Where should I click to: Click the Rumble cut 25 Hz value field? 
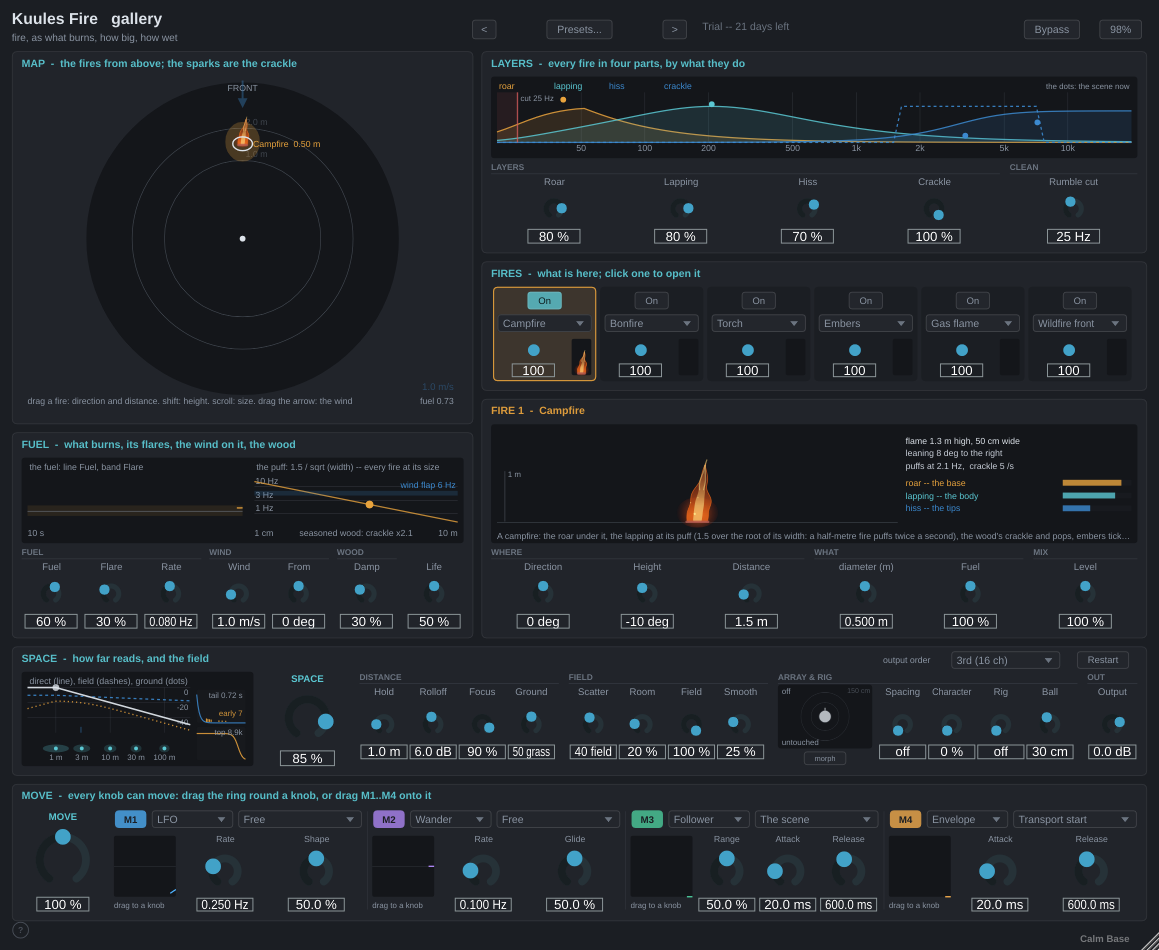(x=1073, y=237)
